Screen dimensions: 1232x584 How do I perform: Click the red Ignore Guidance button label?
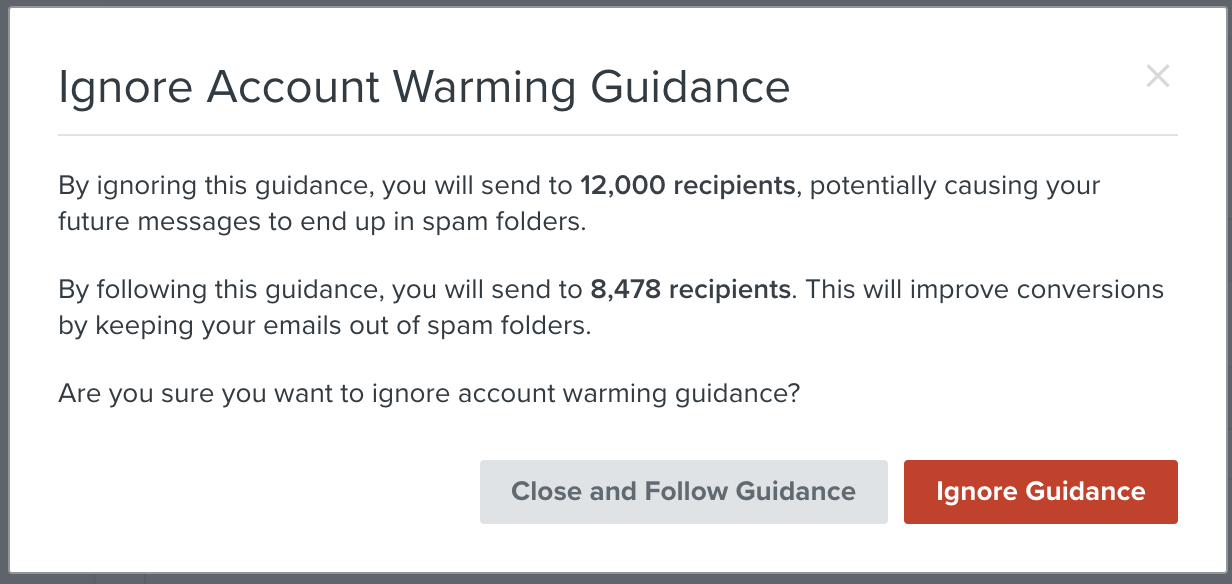1040,491
